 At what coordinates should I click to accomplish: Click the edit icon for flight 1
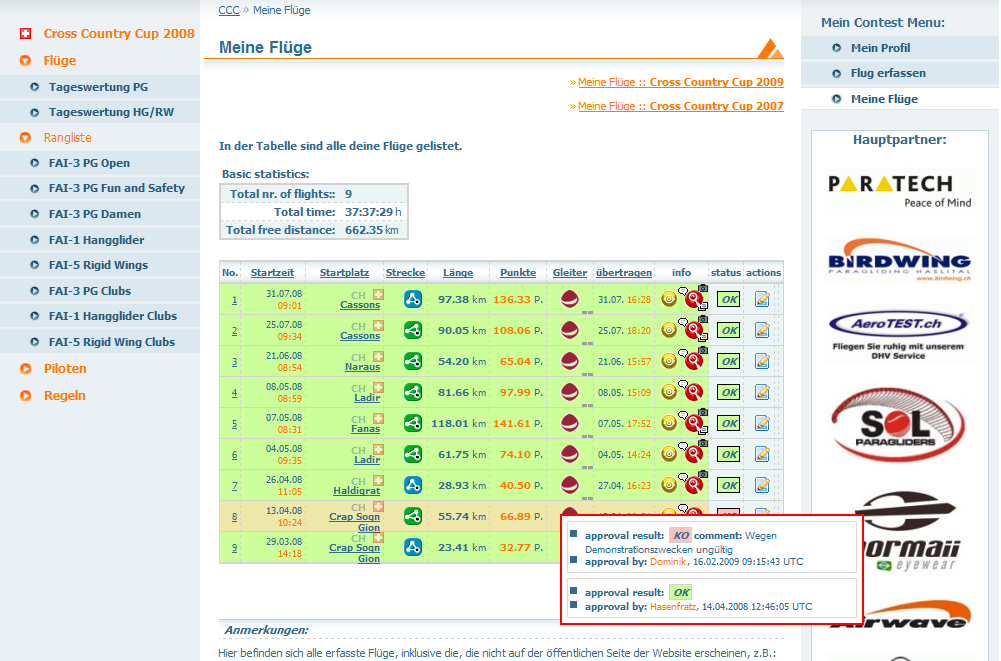click(762, 299)
